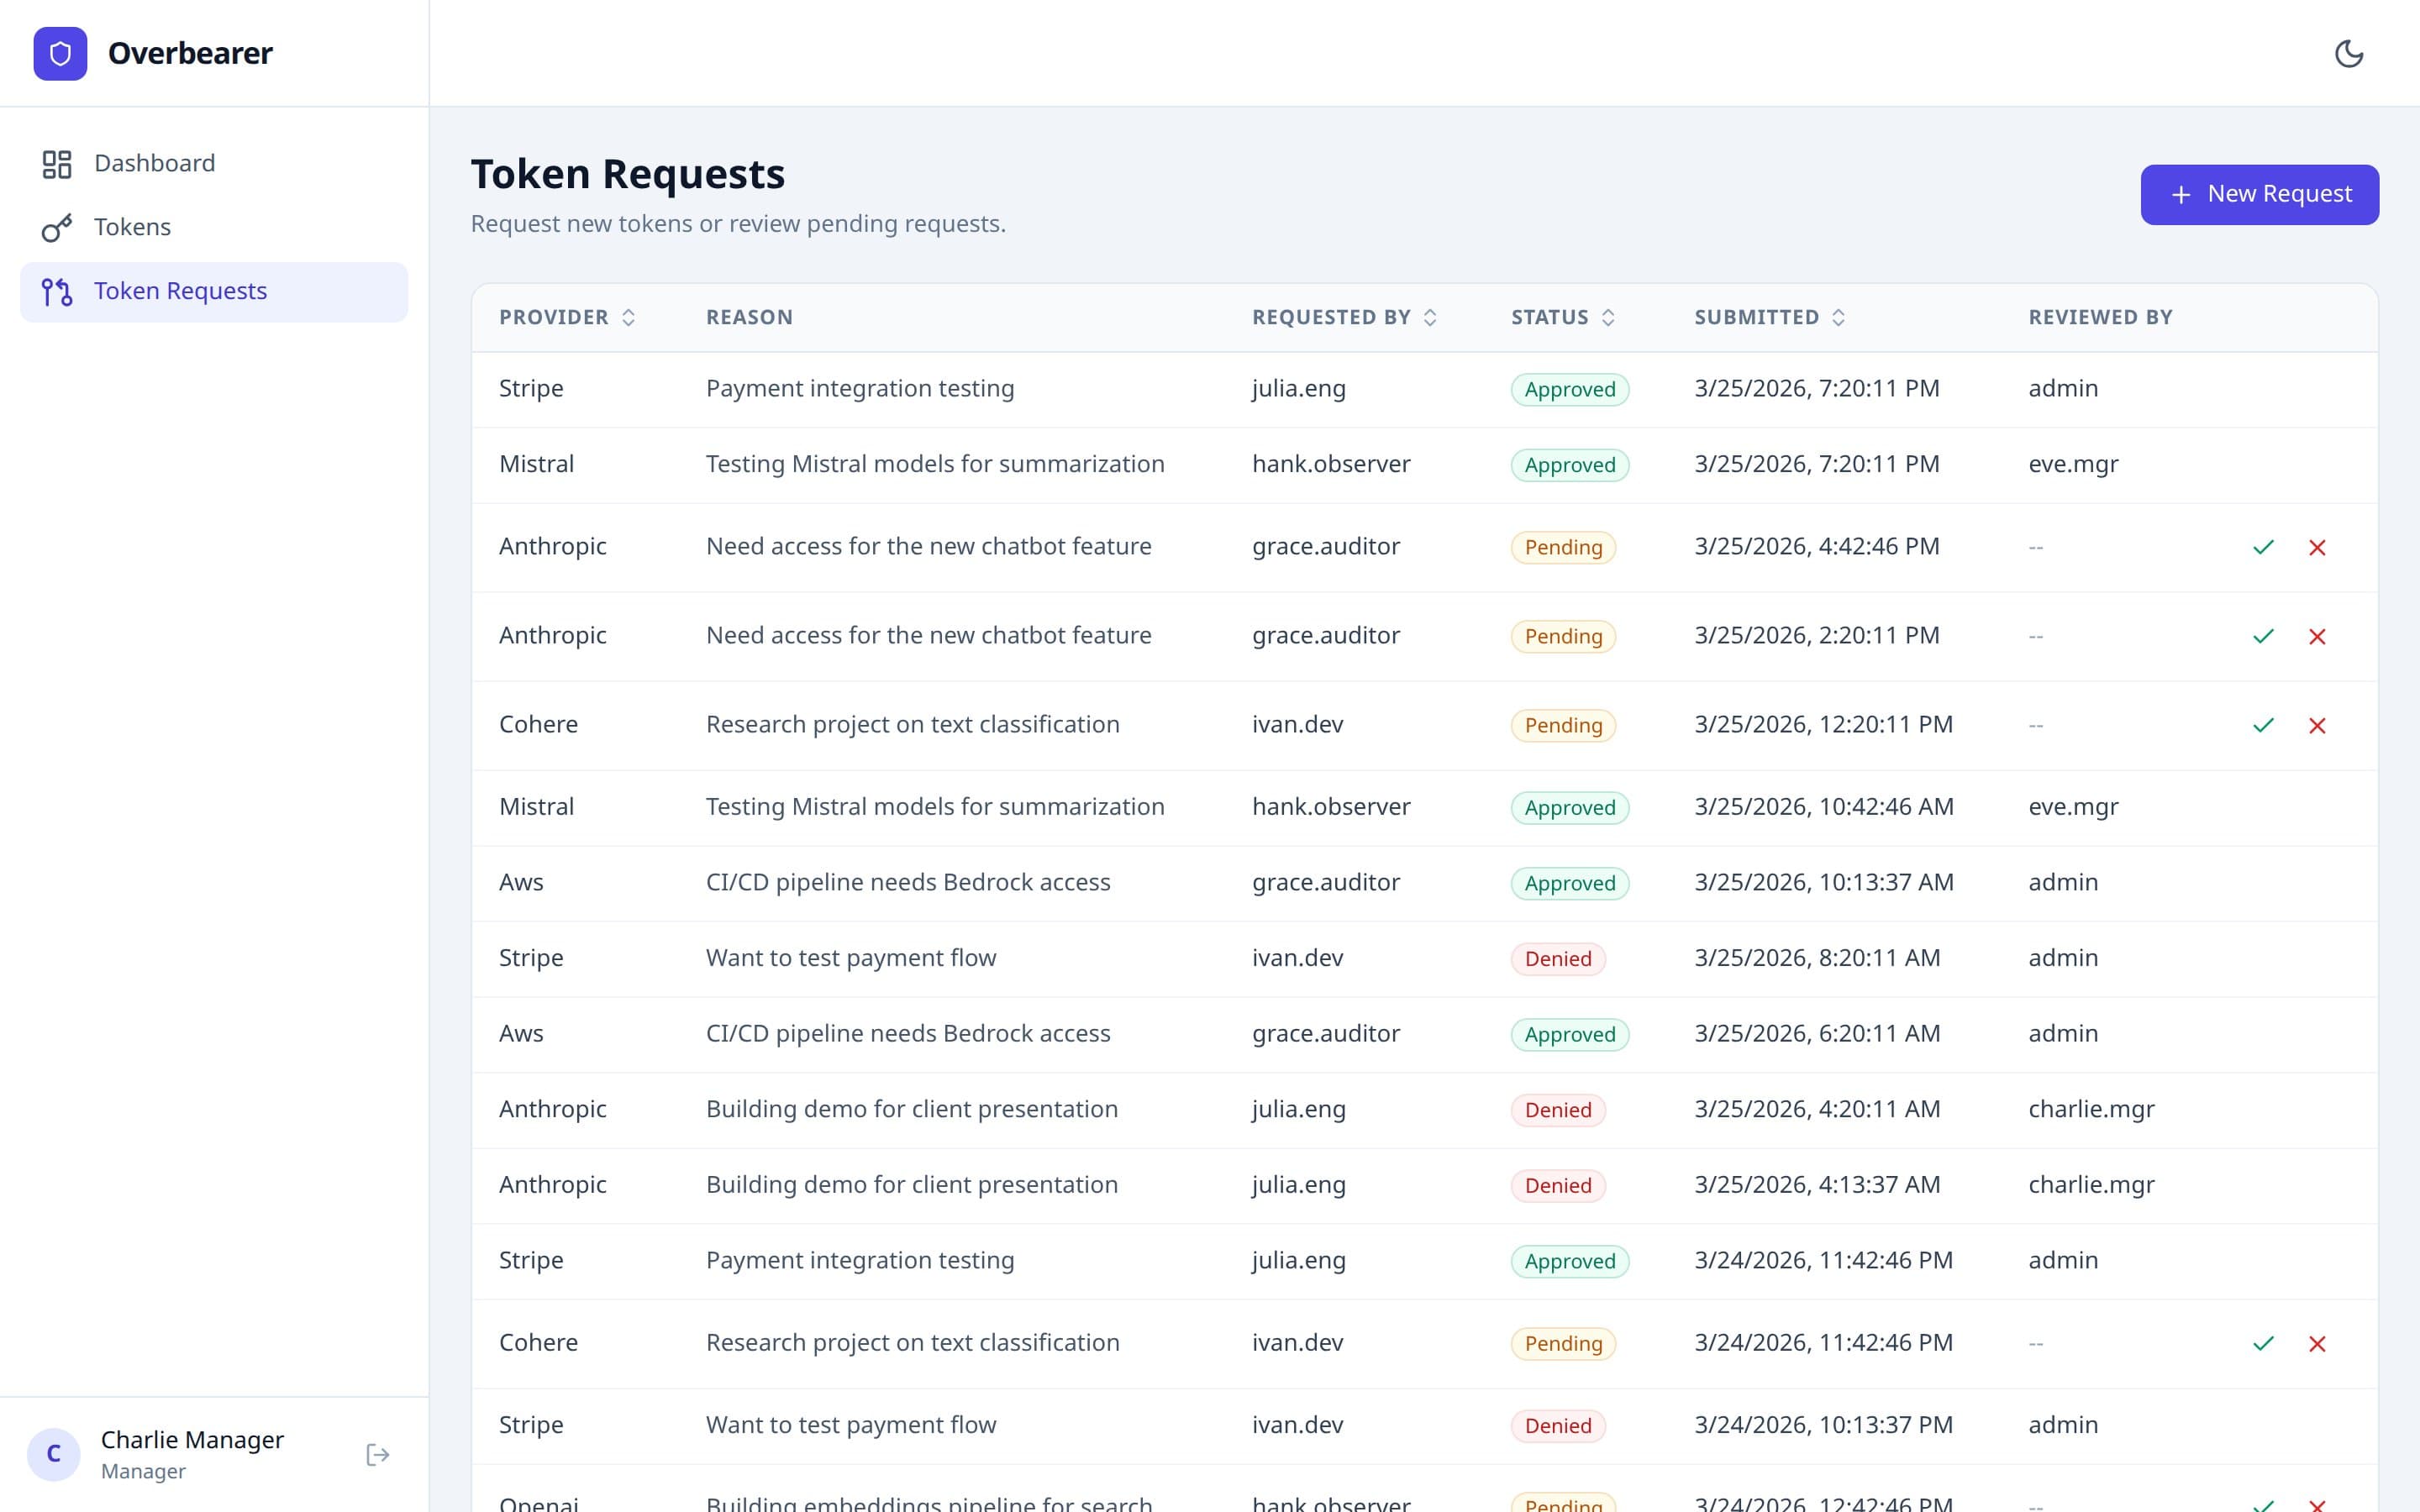This screenshot has height=1512, width=2420.
Task: Click the Overbearer shield logo
Action: tap(60, 53)
